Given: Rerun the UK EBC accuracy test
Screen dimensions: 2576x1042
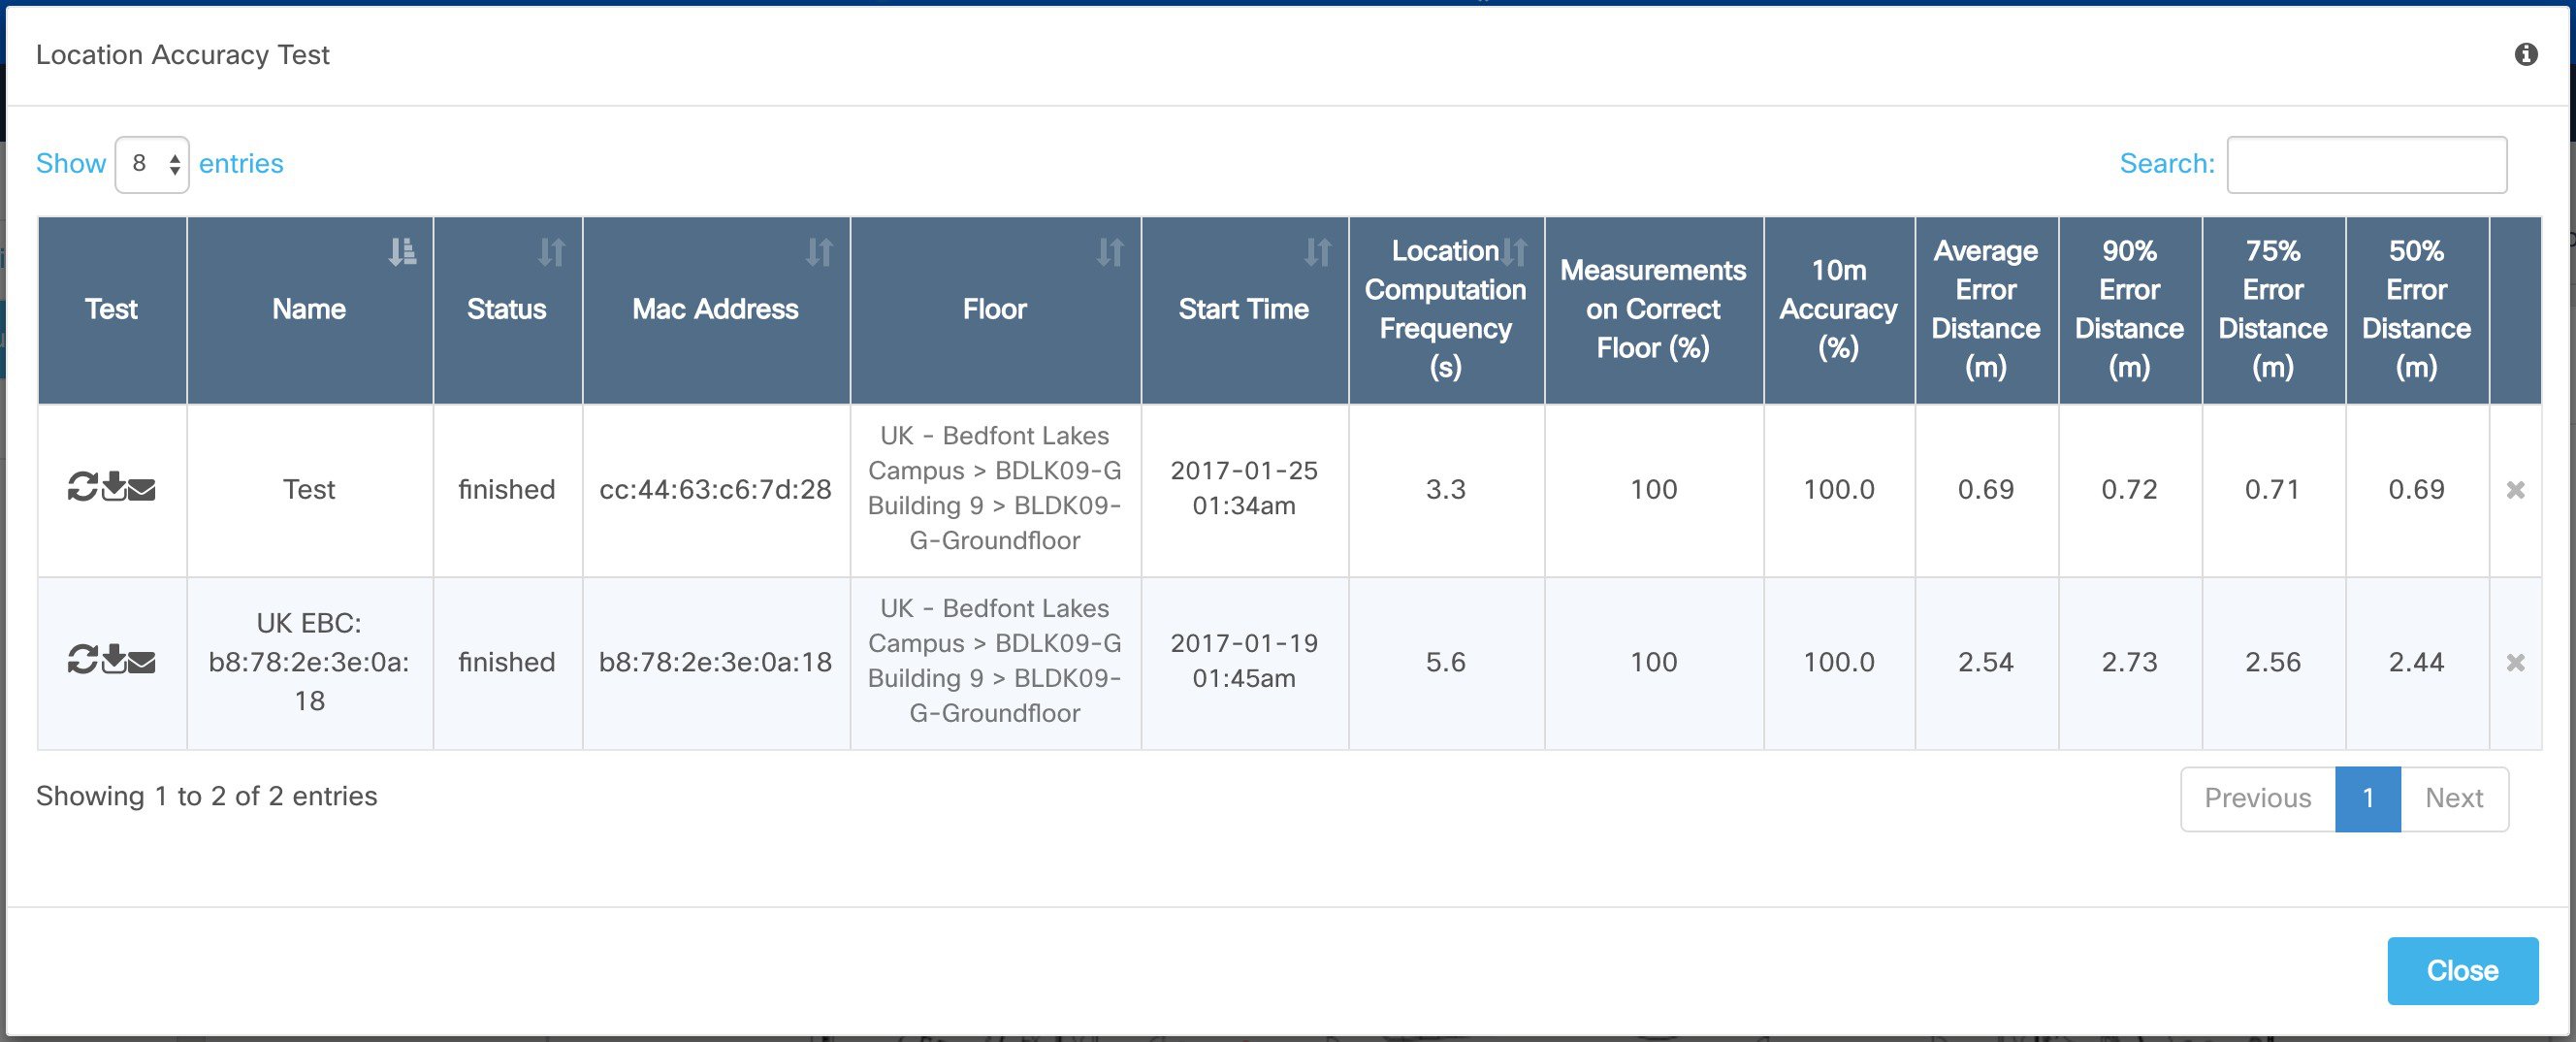Looking at the screenshot, I should coord(82,660).
